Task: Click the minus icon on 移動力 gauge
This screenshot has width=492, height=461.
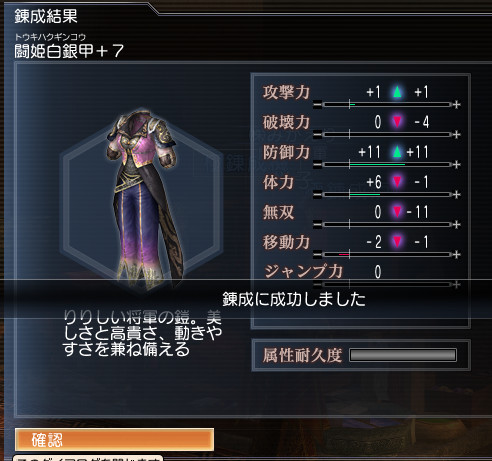Action: [318, 255]
